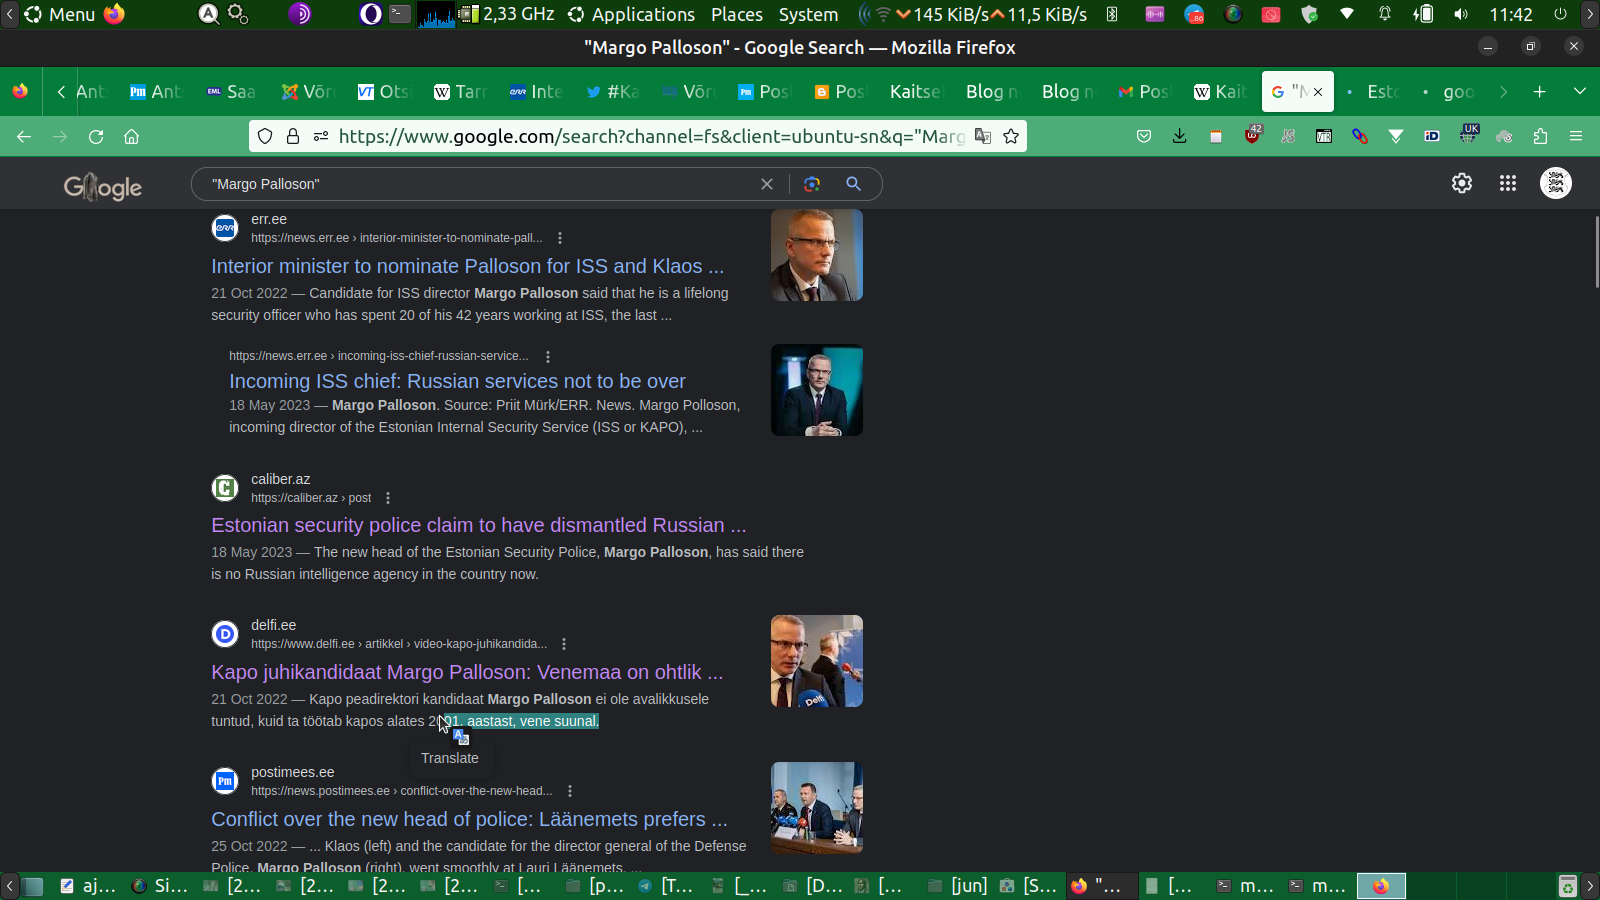
Task: Open more options for the interior-minister err.ee result
Action: [560, 238]
